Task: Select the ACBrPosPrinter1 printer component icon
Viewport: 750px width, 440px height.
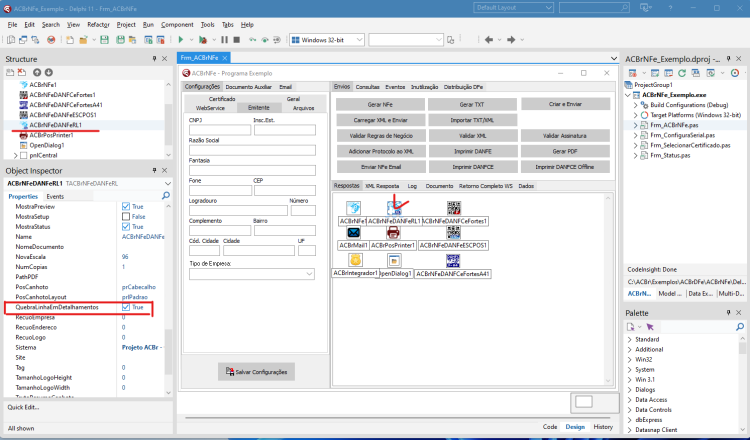Action: [x=393, y=233]
